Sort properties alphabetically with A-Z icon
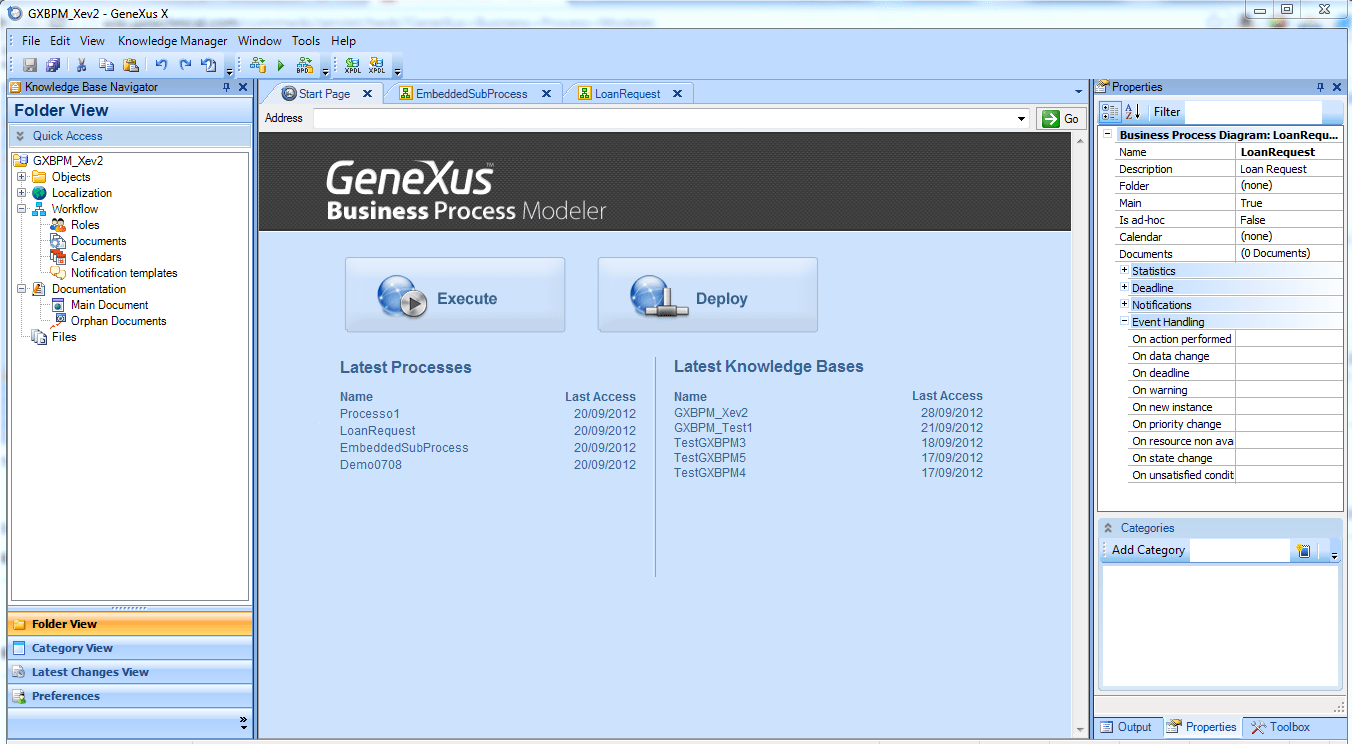Screen dimensions: 1352x744 click(x=1133, y=112)
